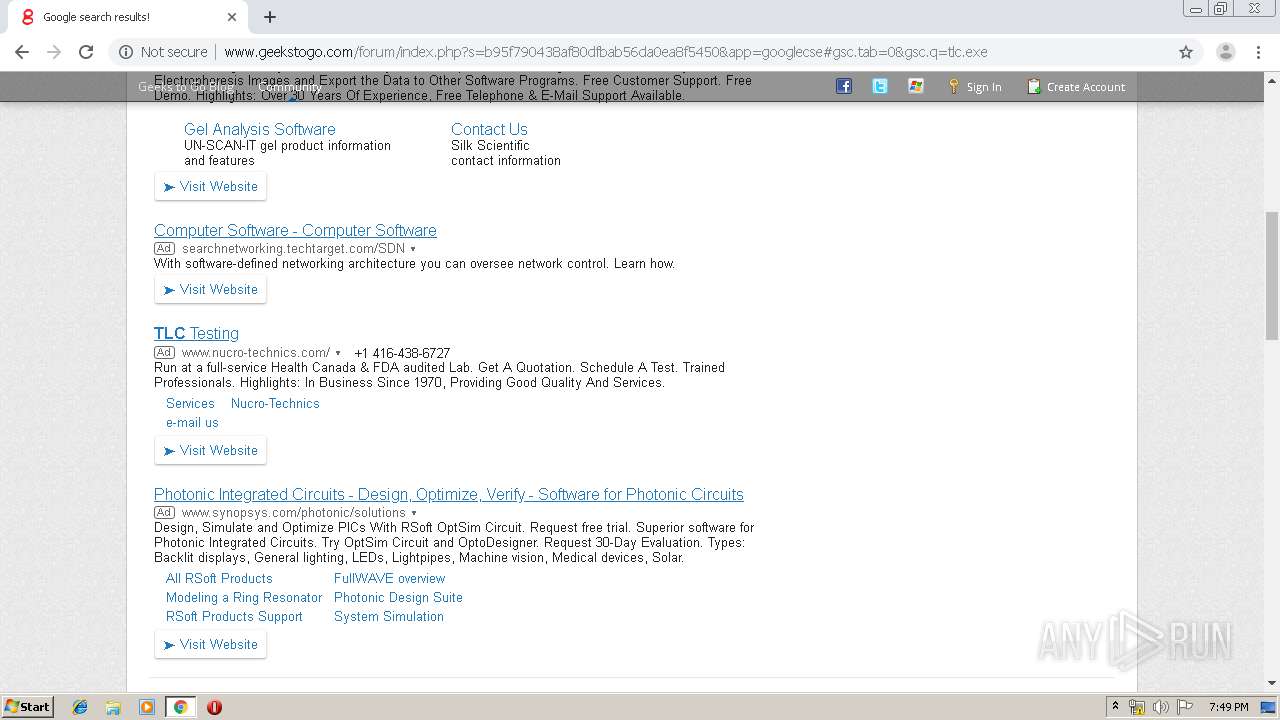Open media player taskbar icon
The width and height of the screenshot is (1280, 720).
147,707
